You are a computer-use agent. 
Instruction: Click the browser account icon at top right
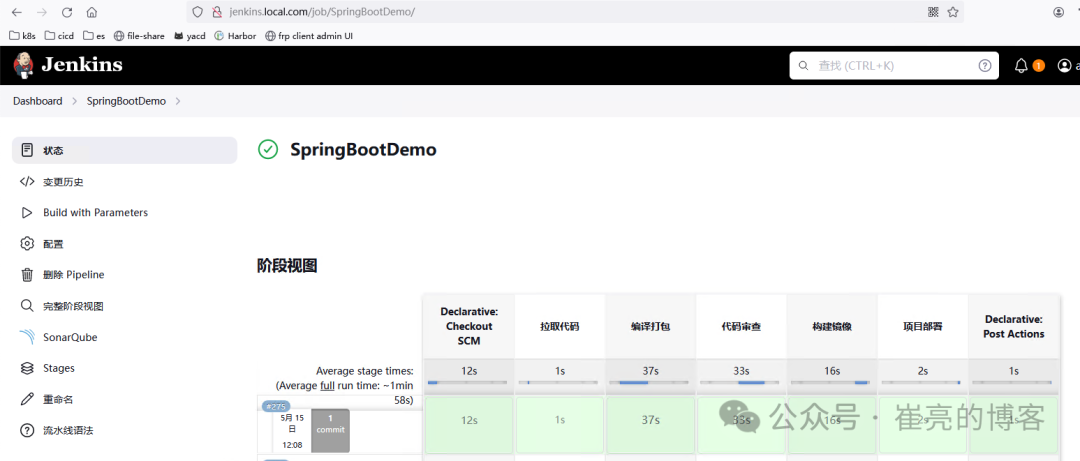[x=1059, y=12]
